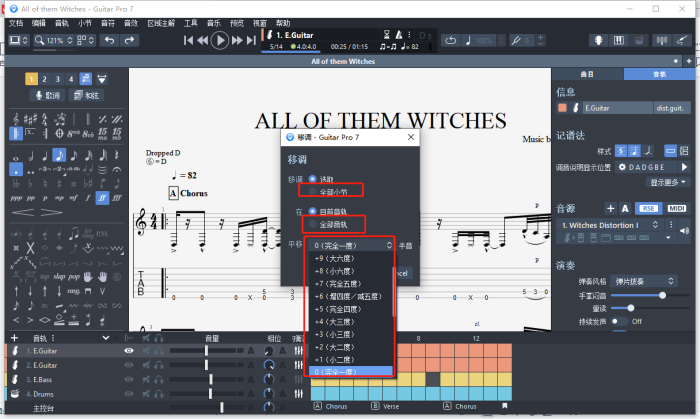Open the 工具 menu

click(x=190, y=22)
